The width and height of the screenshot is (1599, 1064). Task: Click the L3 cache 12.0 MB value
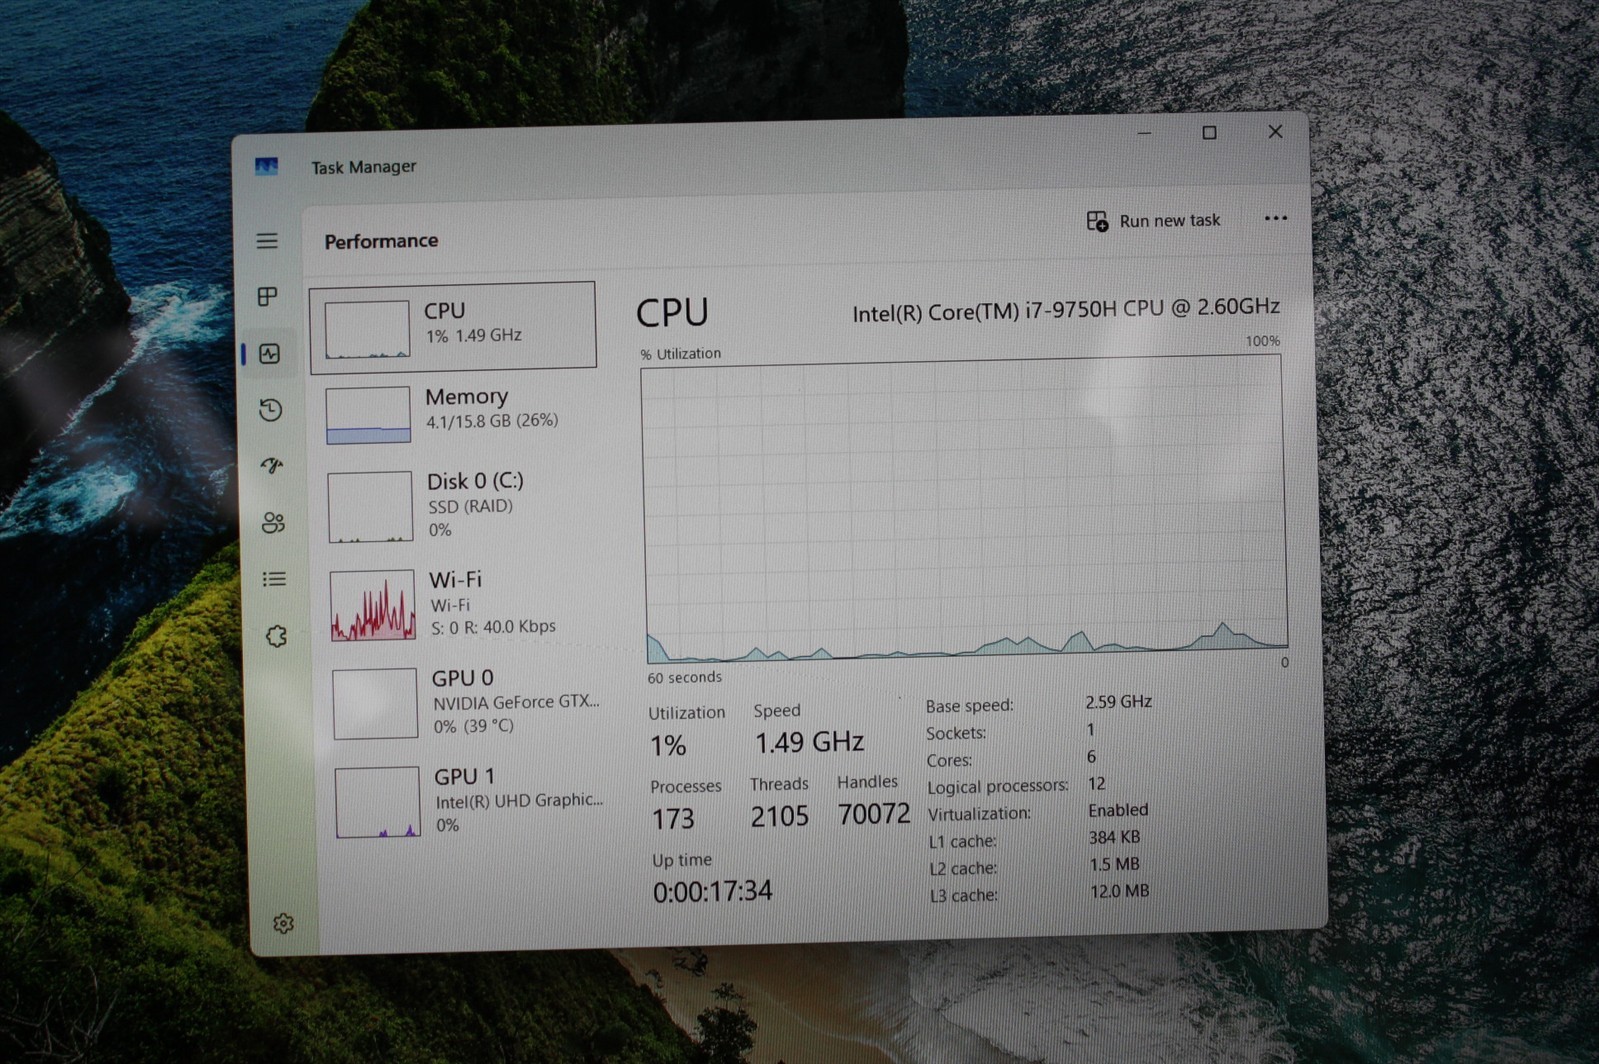1119,891
